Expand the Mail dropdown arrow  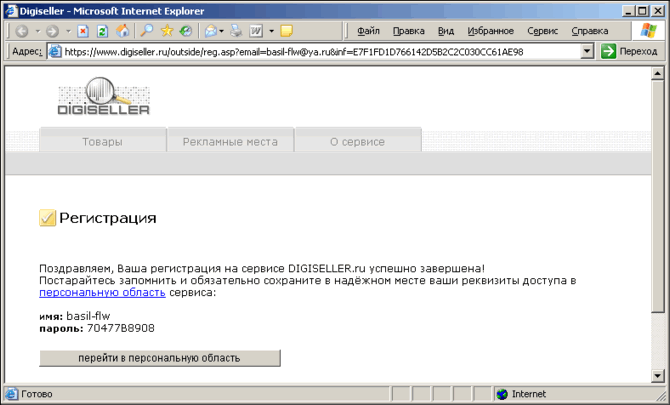(221, 31)
